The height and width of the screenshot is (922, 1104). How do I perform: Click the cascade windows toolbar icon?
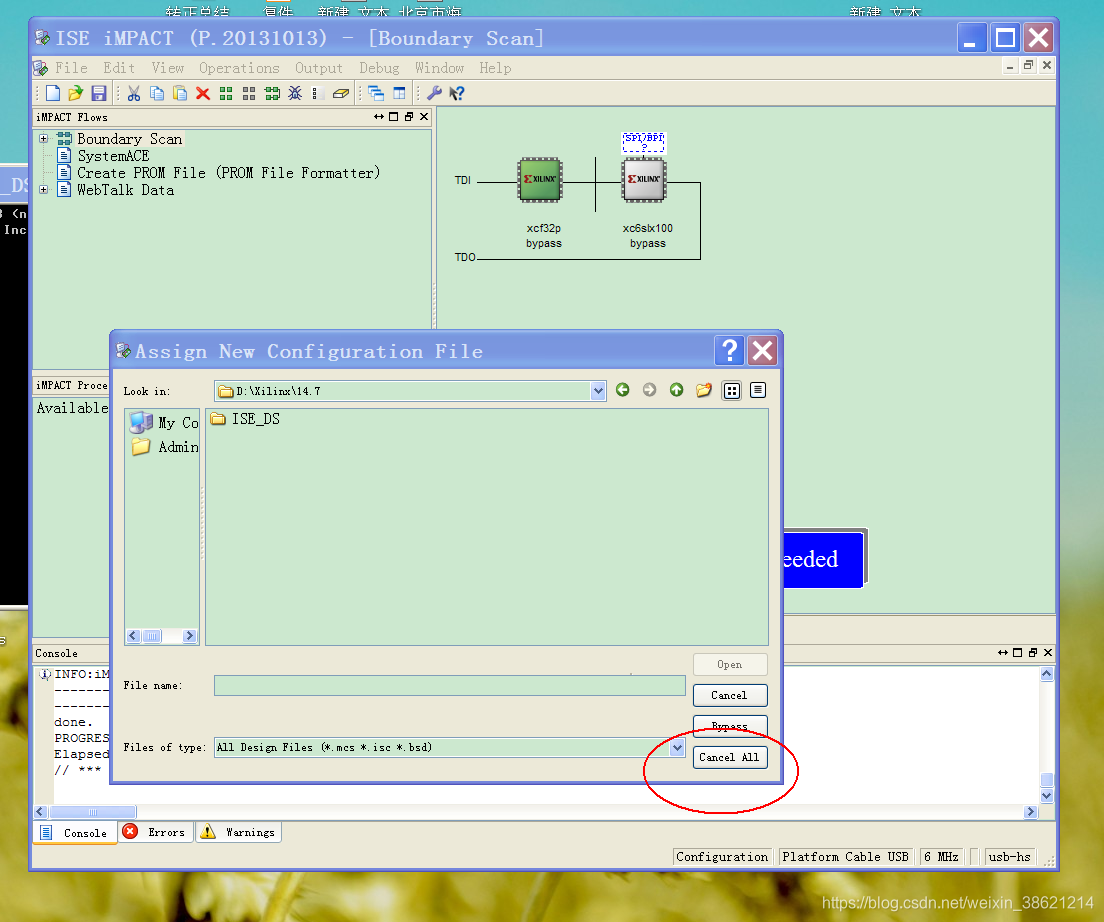coord(376,93)
